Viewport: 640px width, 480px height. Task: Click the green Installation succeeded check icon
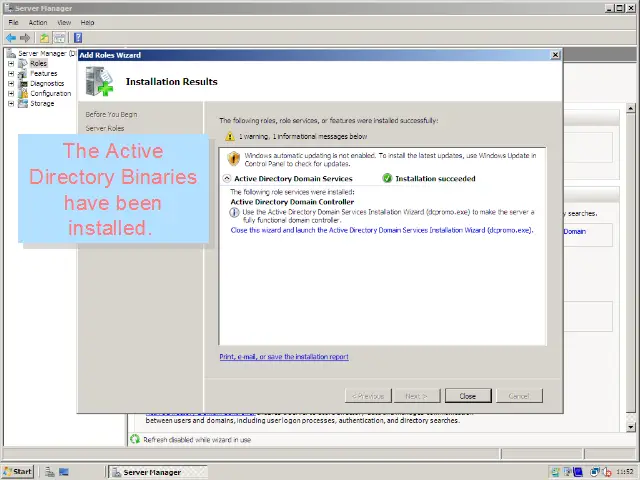pos(387,178)
